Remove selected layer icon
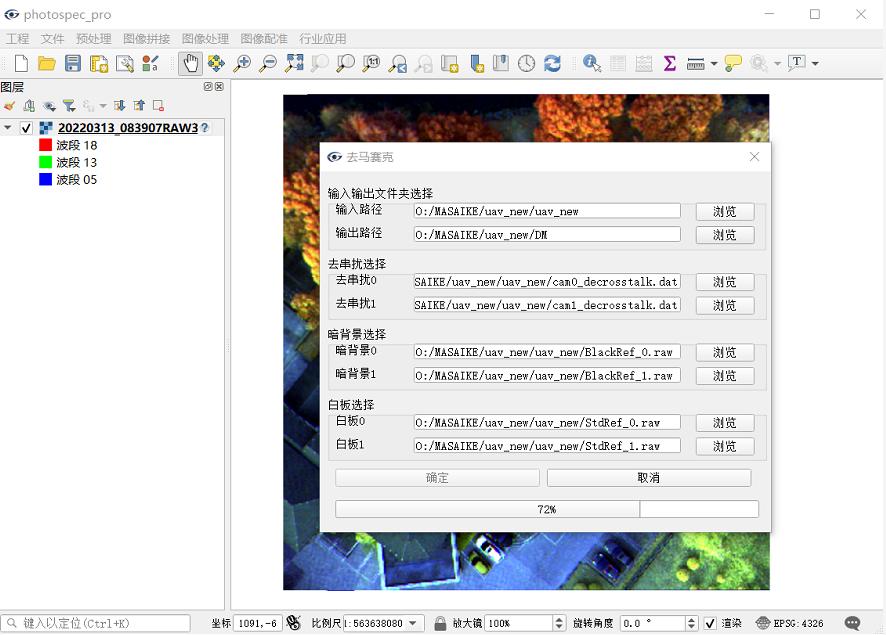 158,106
